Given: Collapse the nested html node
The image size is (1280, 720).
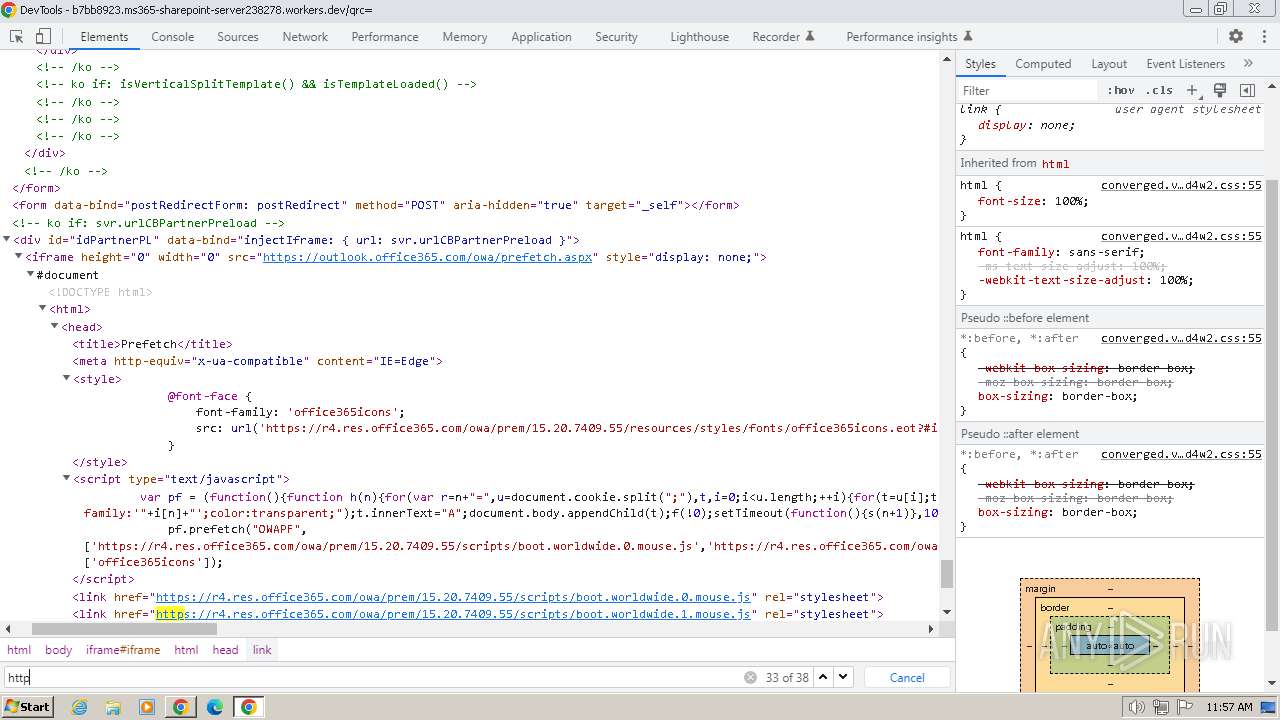Looking at the screenshot, I should [43, 309].
